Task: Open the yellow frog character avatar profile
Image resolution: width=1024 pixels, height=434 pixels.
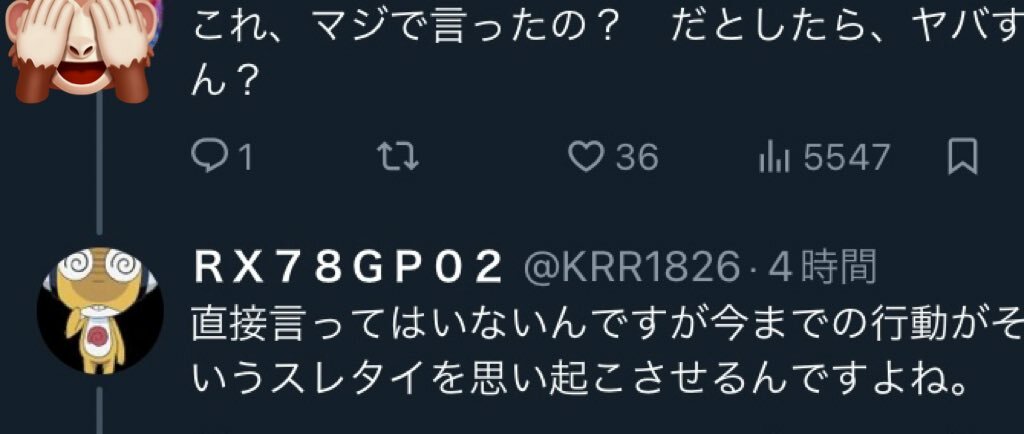Action: tap(100, 310)
